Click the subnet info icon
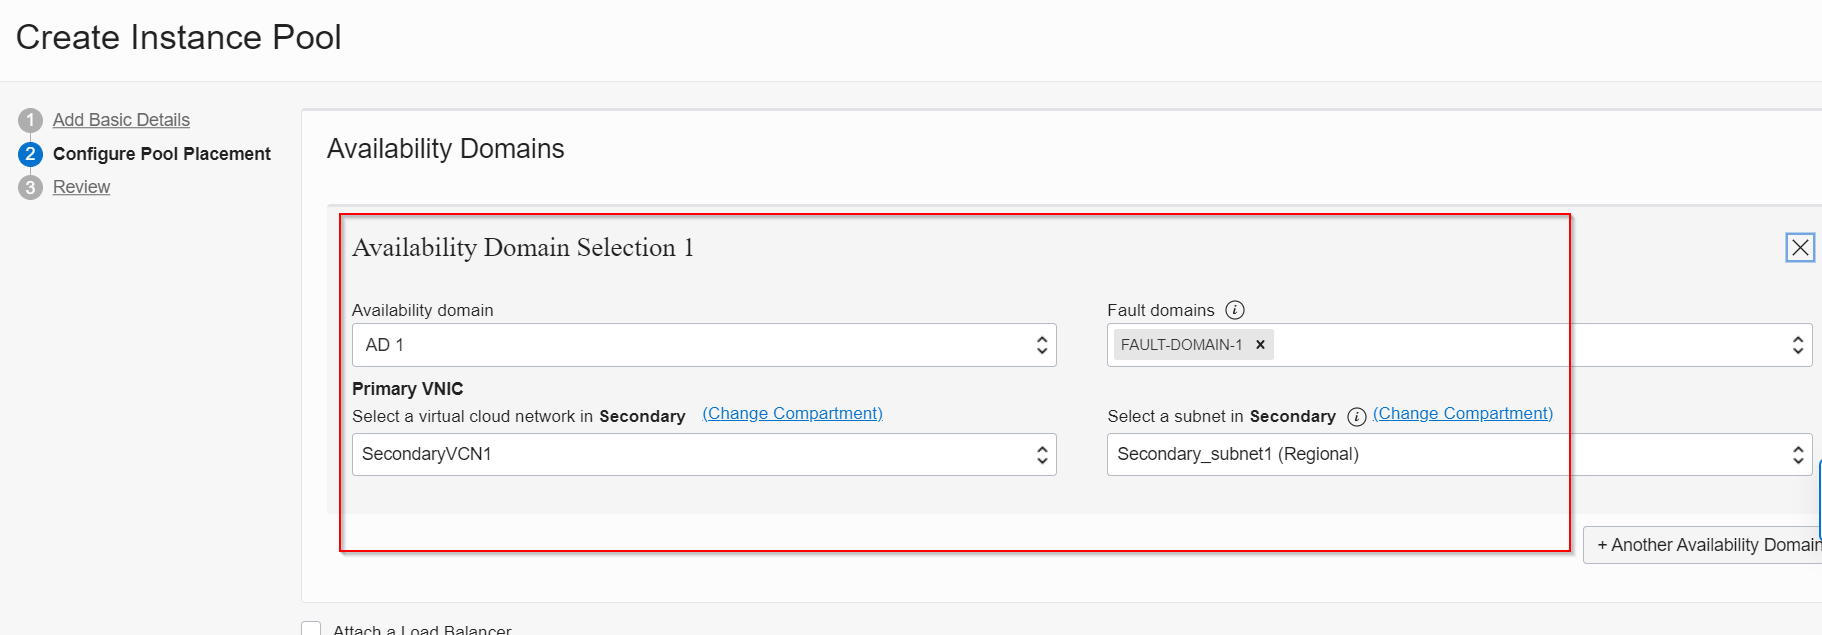The width and height of the screenshot is (1822, 635). pyautogui.click(x=1356, y=417)
